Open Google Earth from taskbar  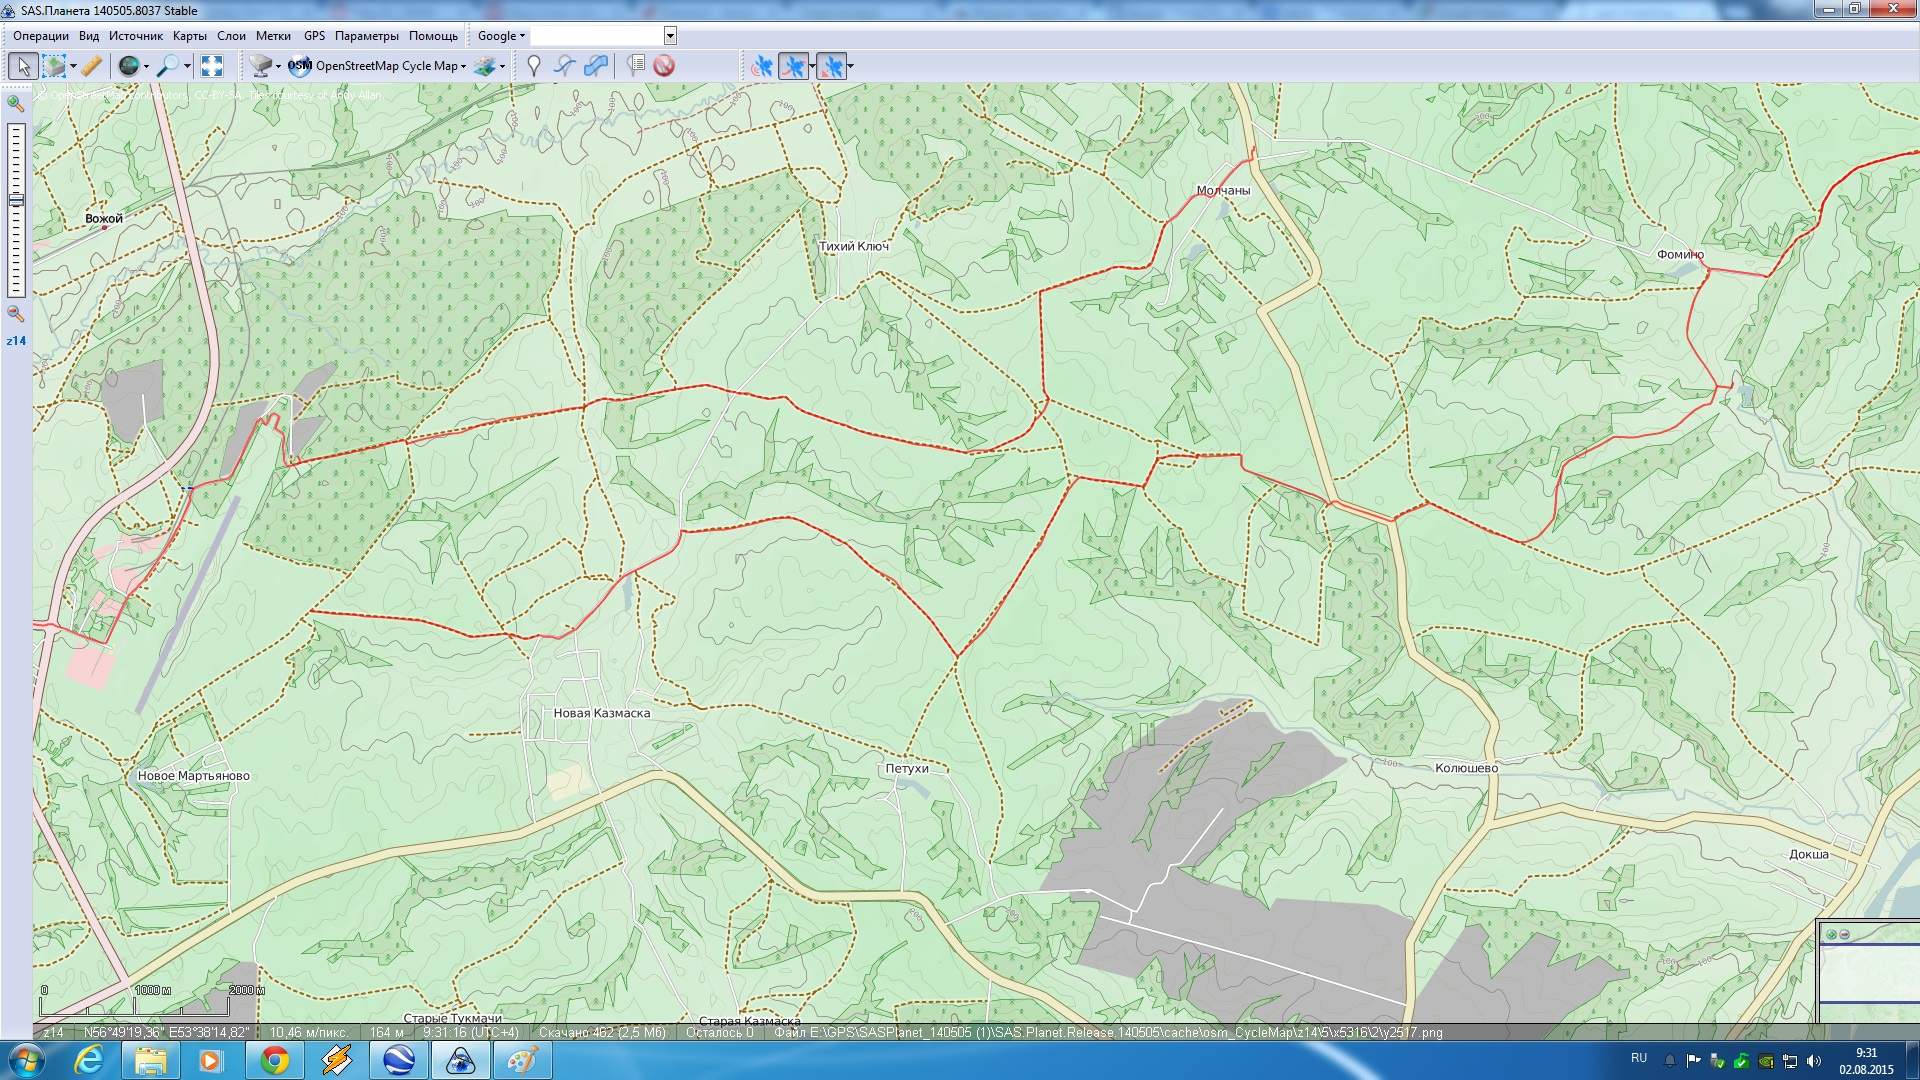pyautogui.click(x=399, y=1060)
